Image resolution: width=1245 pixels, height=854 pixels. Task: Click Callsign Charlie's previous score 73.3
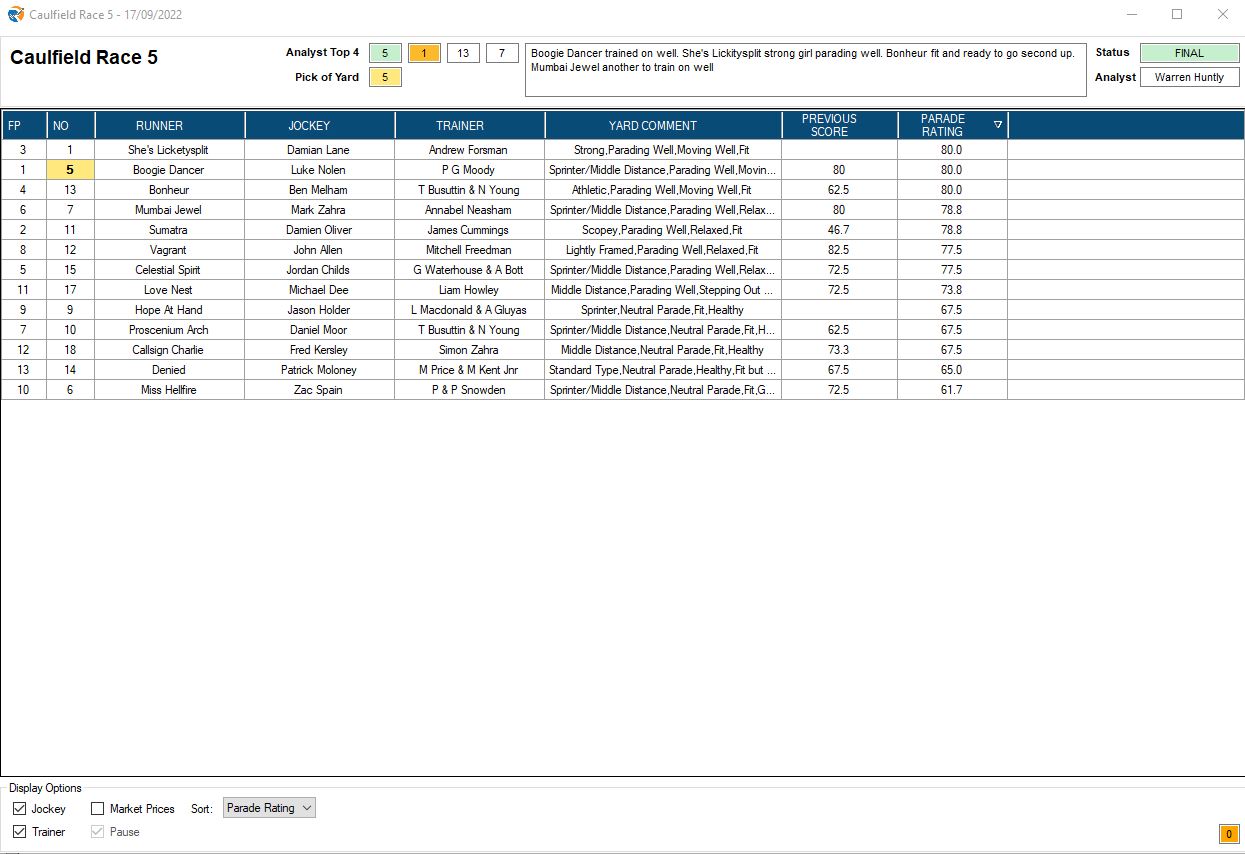(839, 350)
